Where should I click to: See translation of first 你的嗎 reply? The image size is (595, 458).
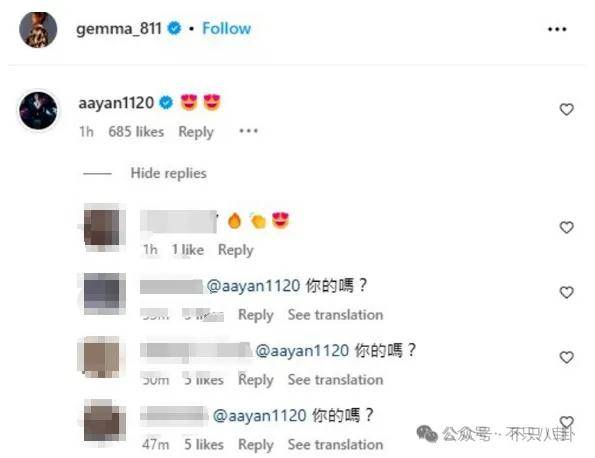click(x=335, y=315)
